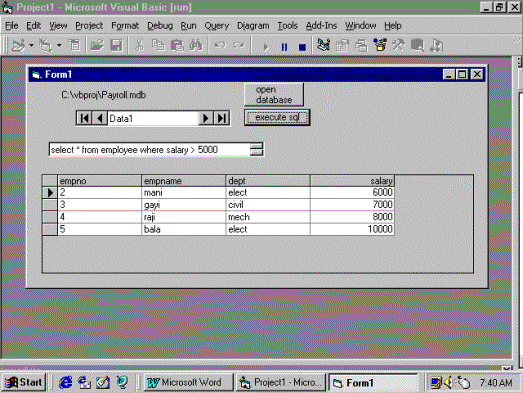
Task: Click the SQL text box scroll arrows
Action: pyautogui.click(x=256, y=149)
